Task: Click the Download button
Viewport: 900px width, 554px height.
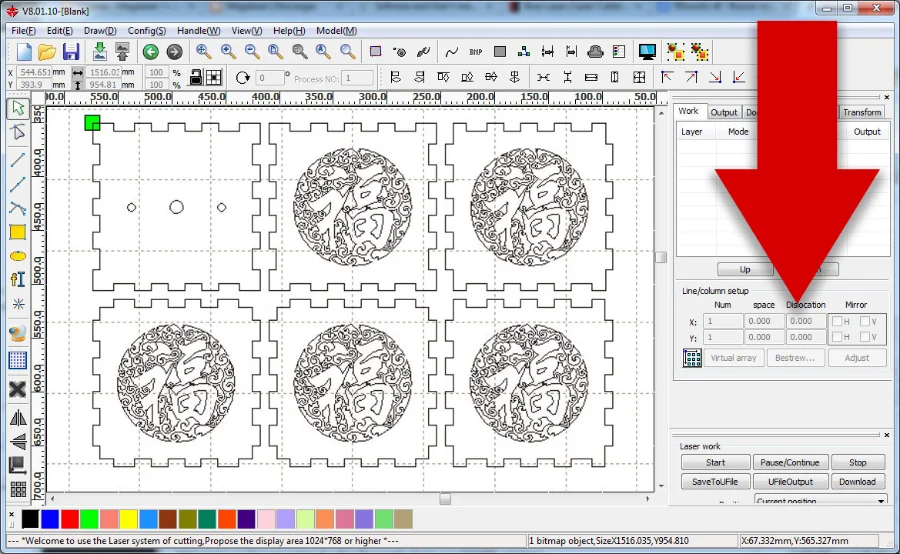Action: click(857, 481)
